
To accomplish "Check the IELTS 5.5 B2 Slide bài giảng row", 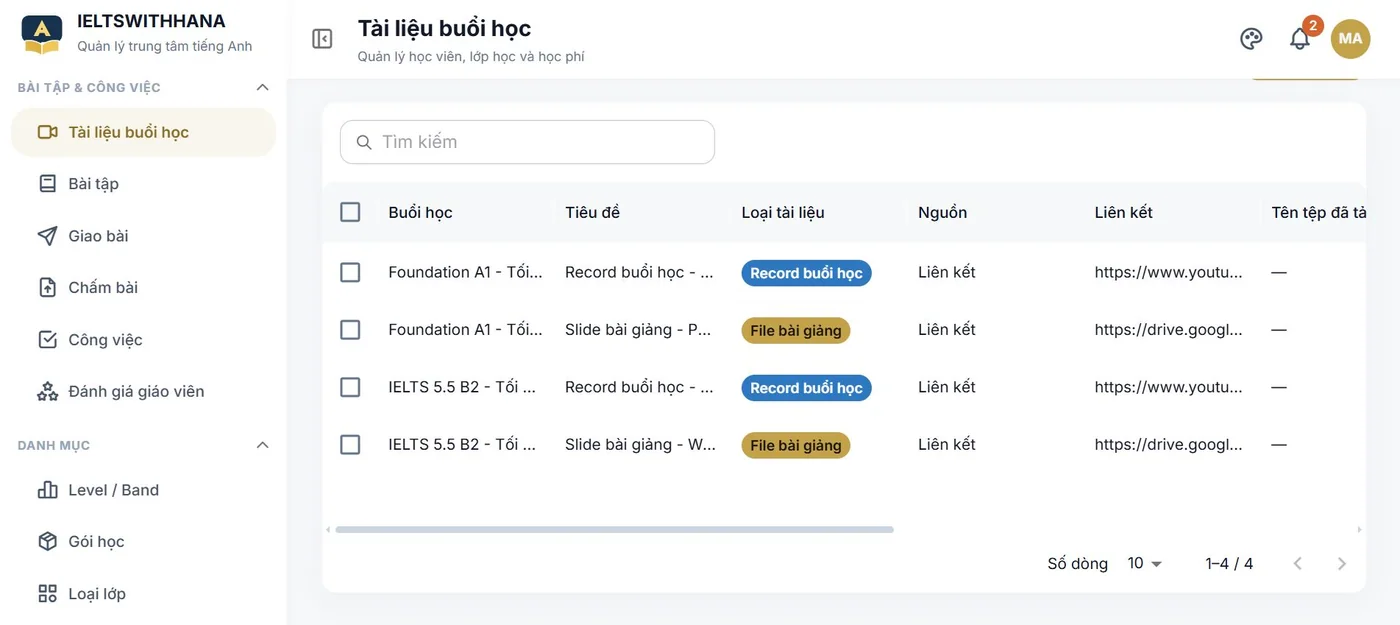I will [350, 445].
